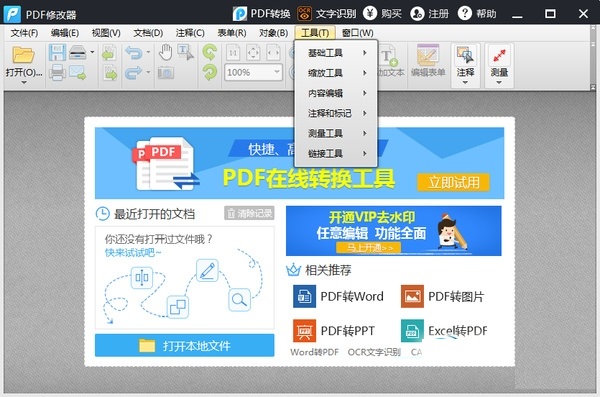Viewport: 600px width, 397px height.
Task: Open the 注释(C) menu
Action: tap(190, 33)
